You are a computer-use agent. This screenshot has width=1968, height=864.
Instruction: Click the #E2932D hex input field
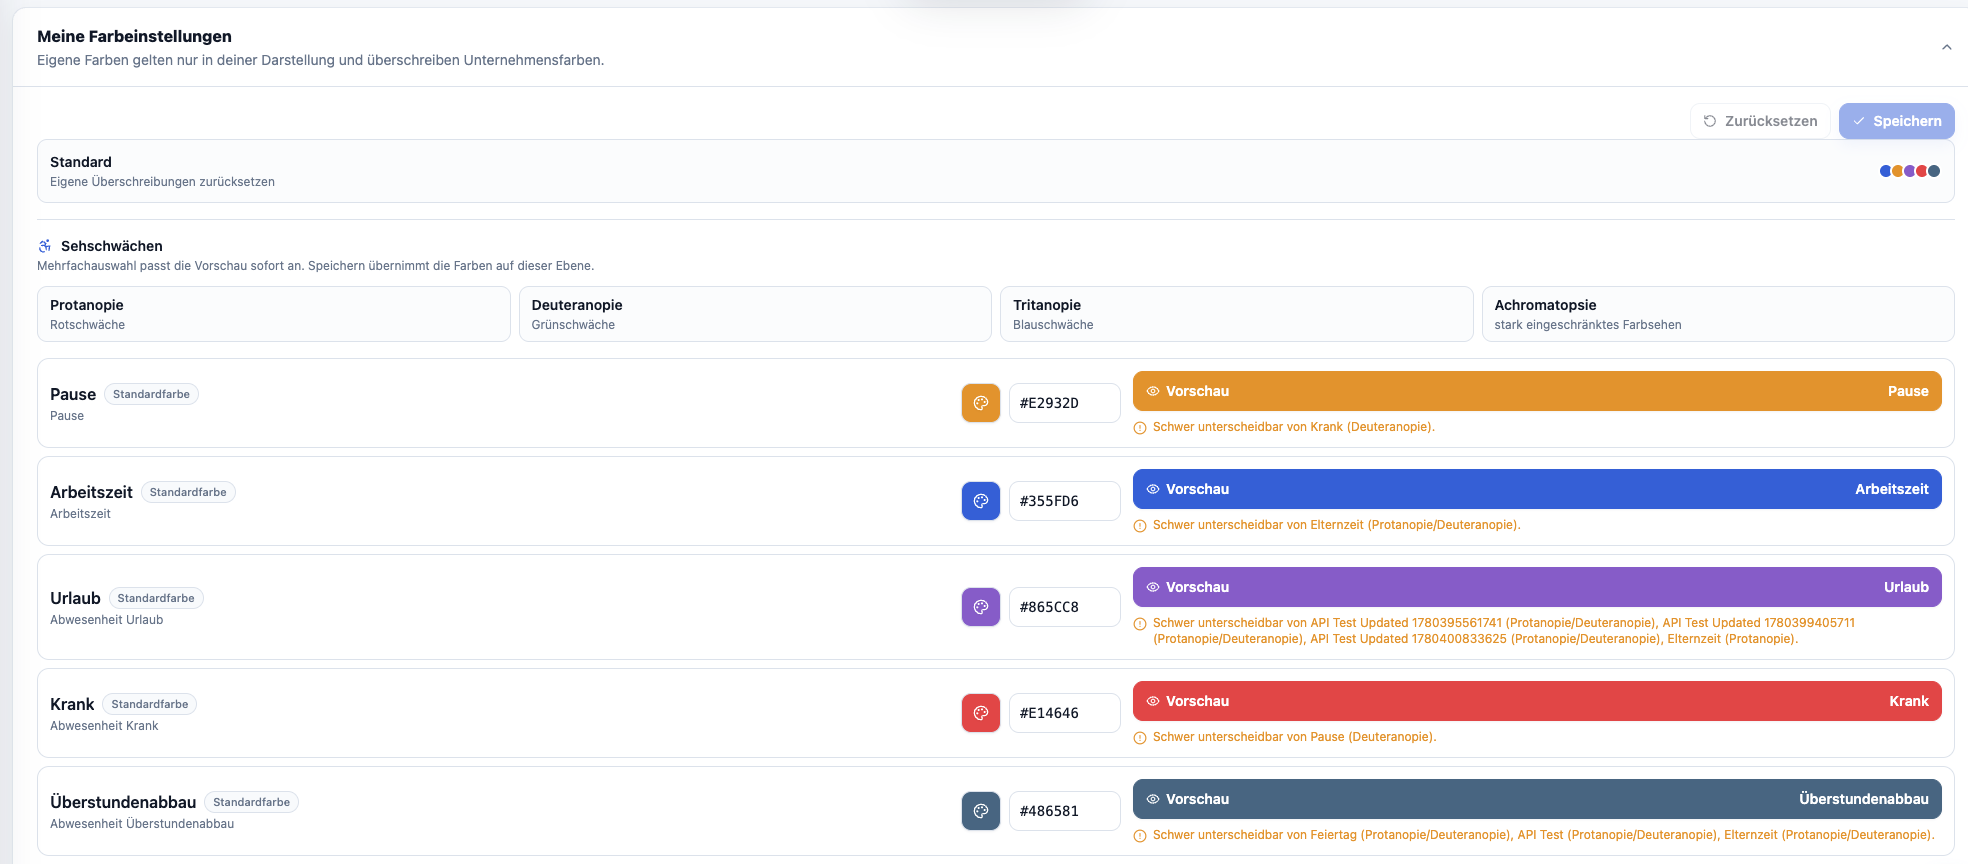pos(1064,403)
